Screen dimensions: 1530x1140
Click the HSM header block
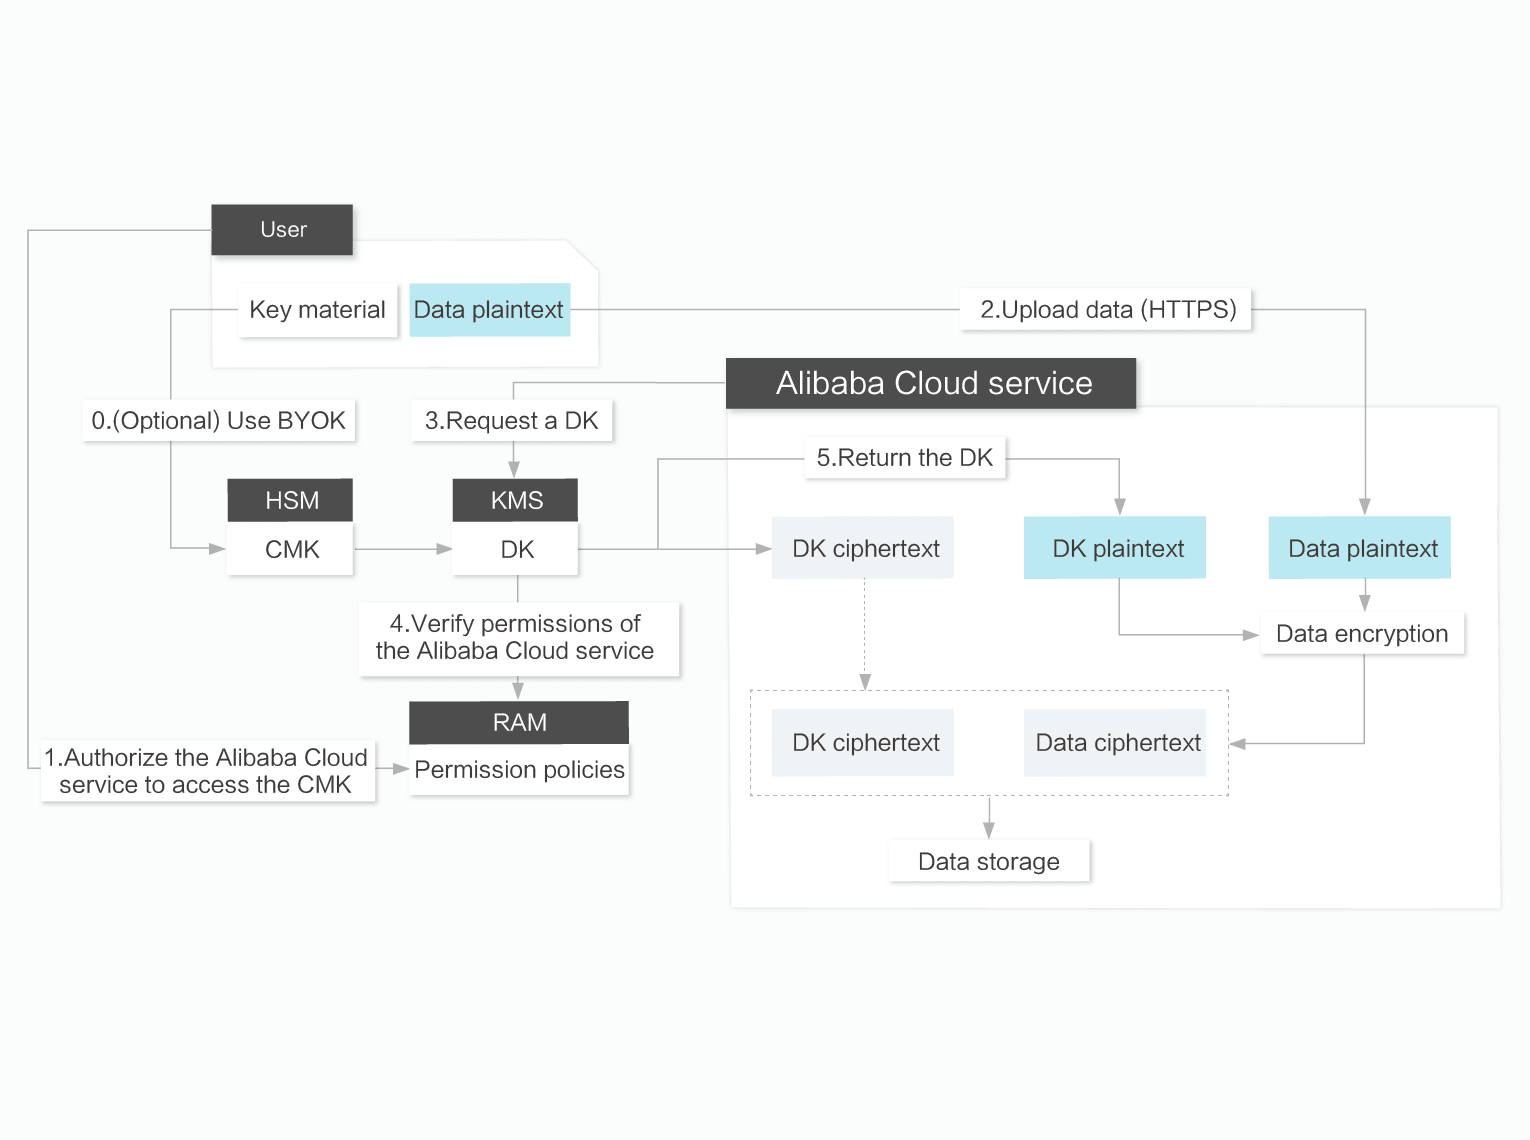point(291,500)
